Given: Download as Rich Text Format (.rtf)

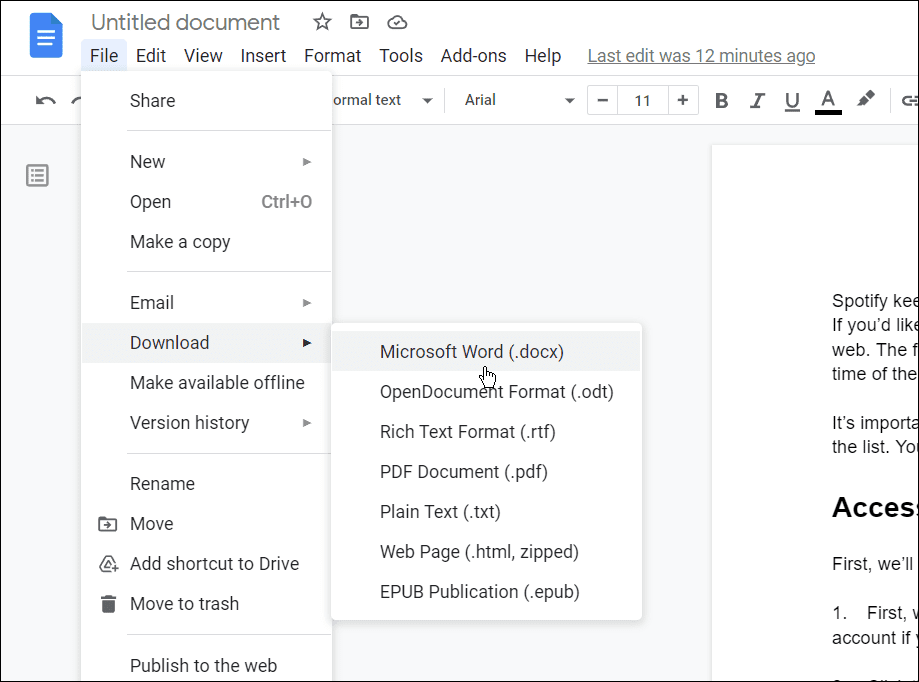Looking at the screenshot, I should (x=486, y=432).
